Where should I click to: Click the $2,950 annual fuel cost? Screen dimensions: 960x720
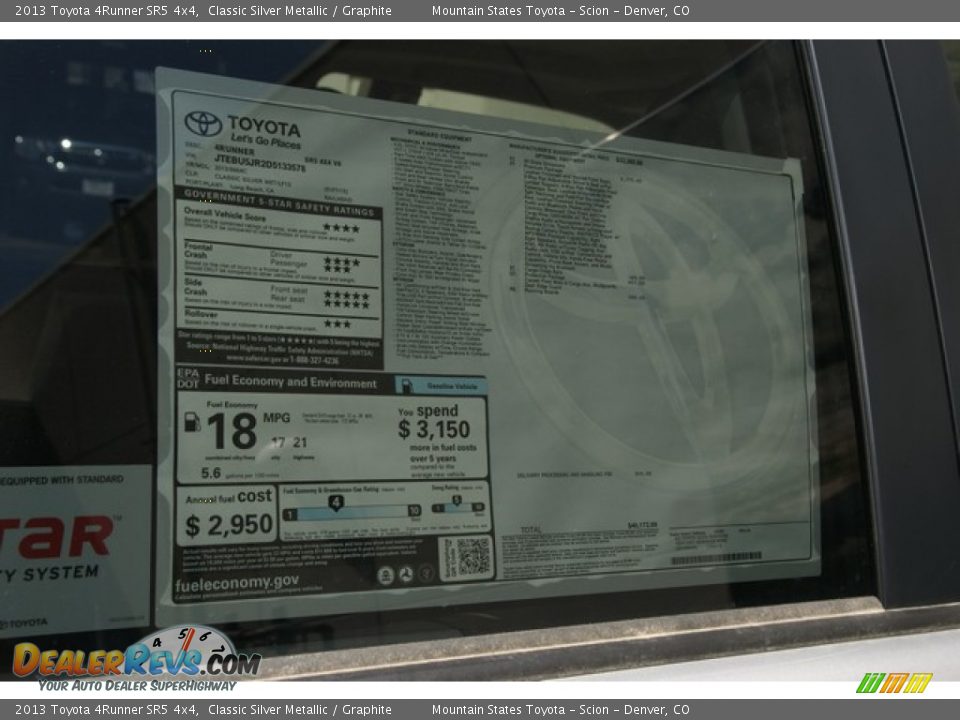click(229, 525)
